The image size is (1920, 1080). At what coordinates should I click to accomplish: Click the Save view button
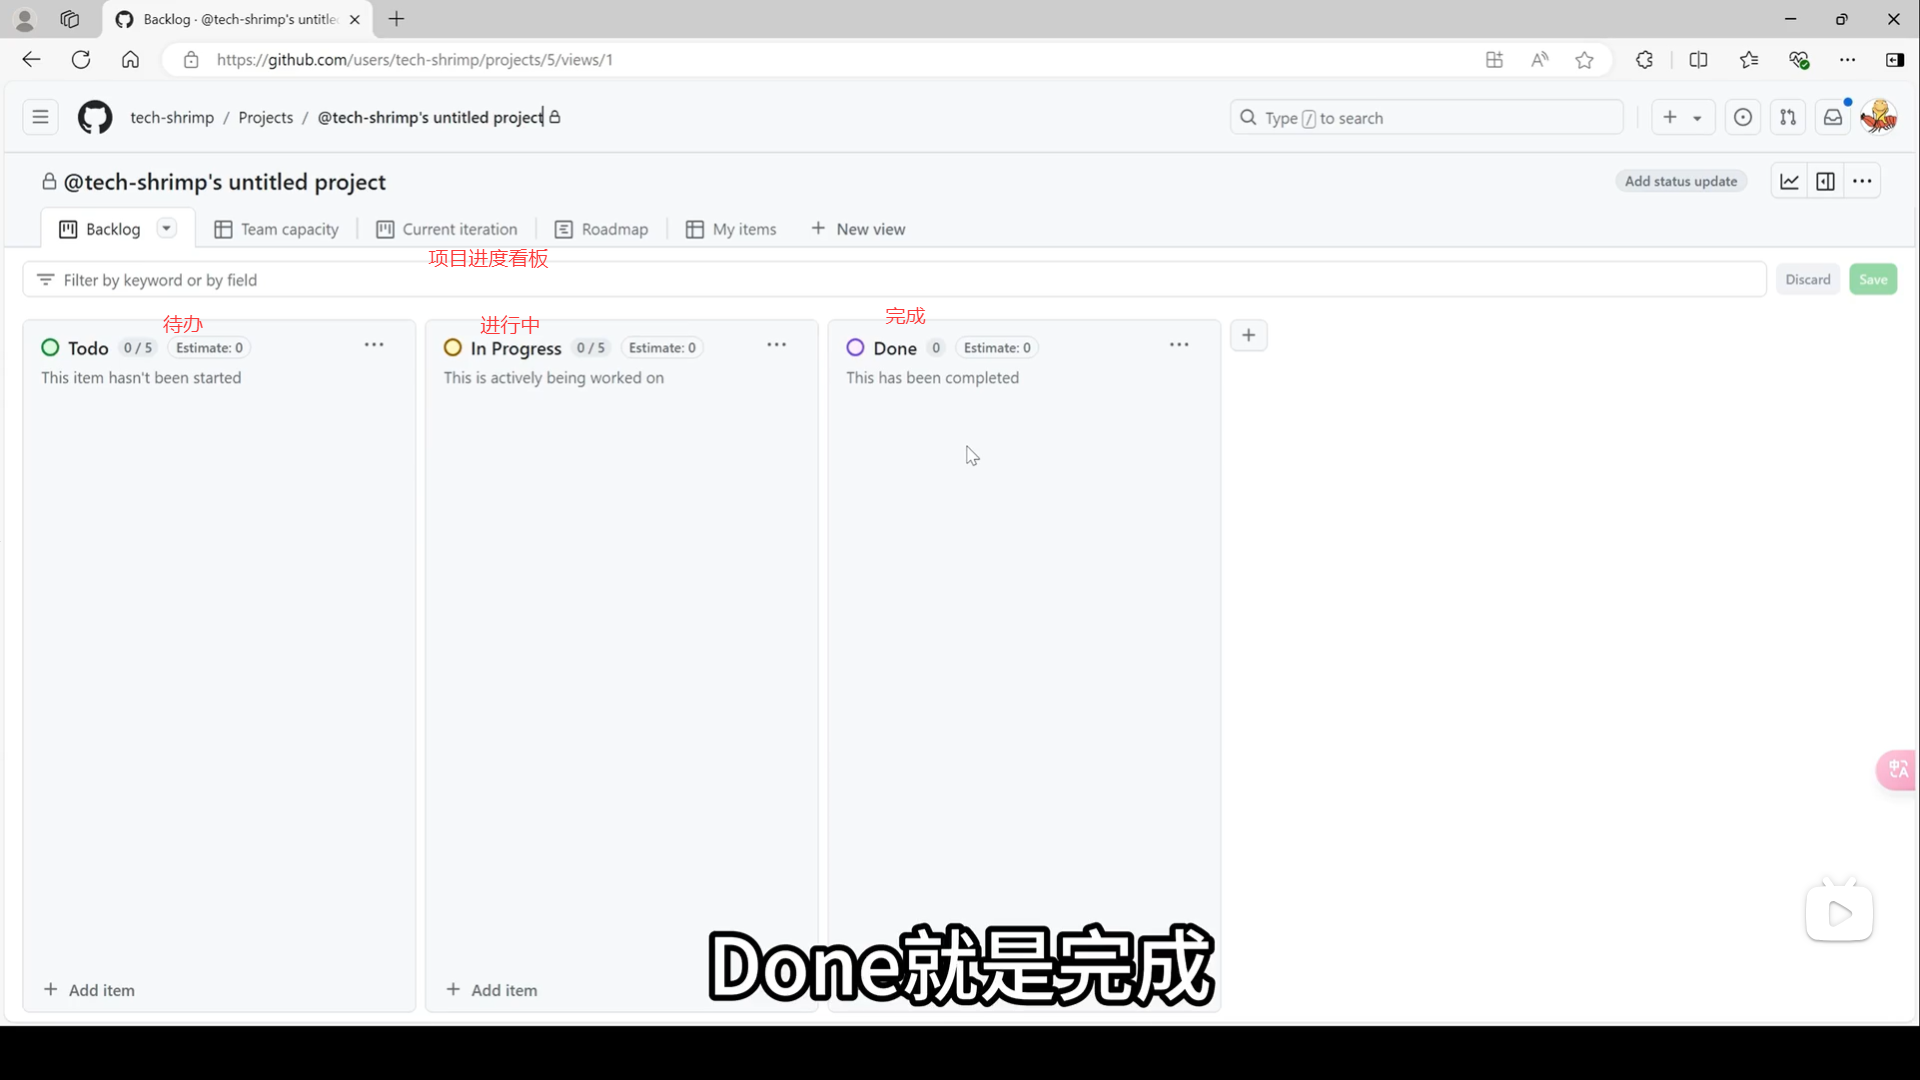click(x=1872, y=279)
